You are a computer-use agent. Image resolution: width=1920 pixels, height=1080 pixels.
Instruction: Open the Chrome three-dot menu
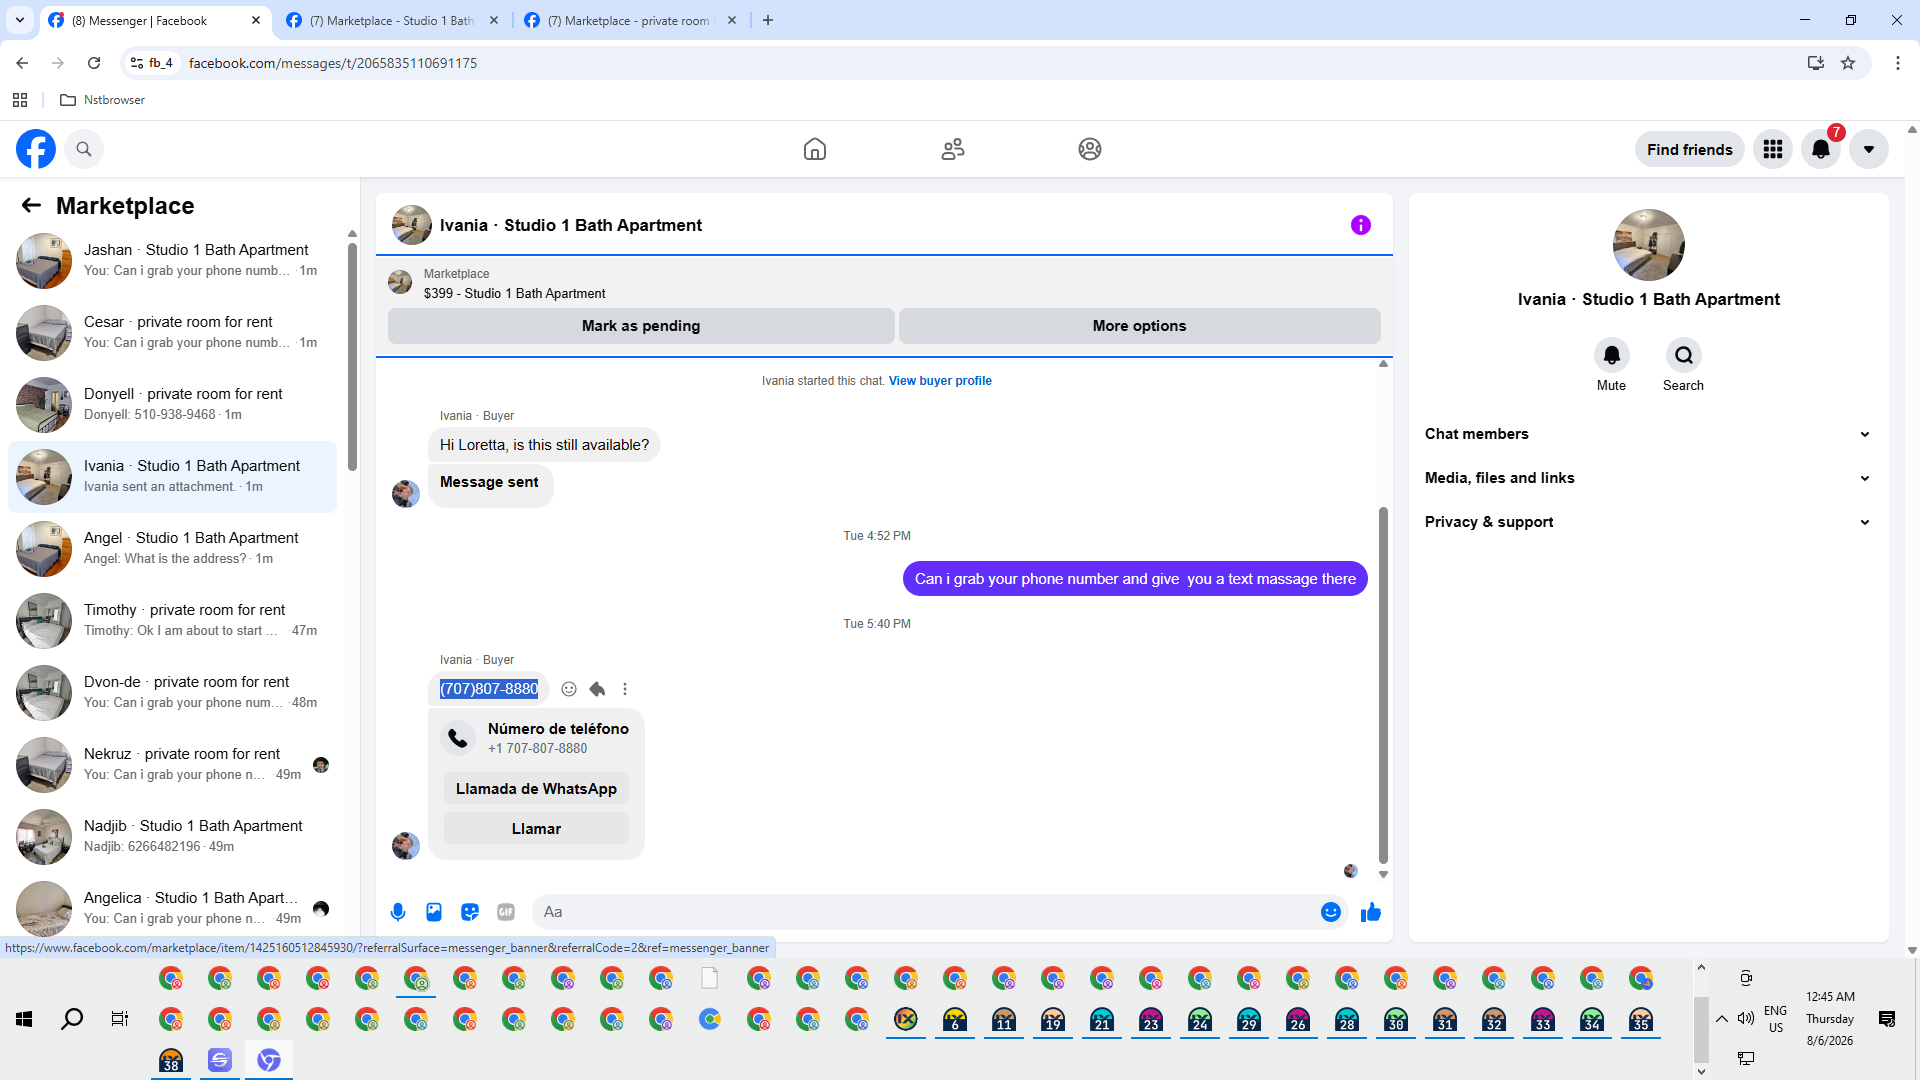point(1898,63)
